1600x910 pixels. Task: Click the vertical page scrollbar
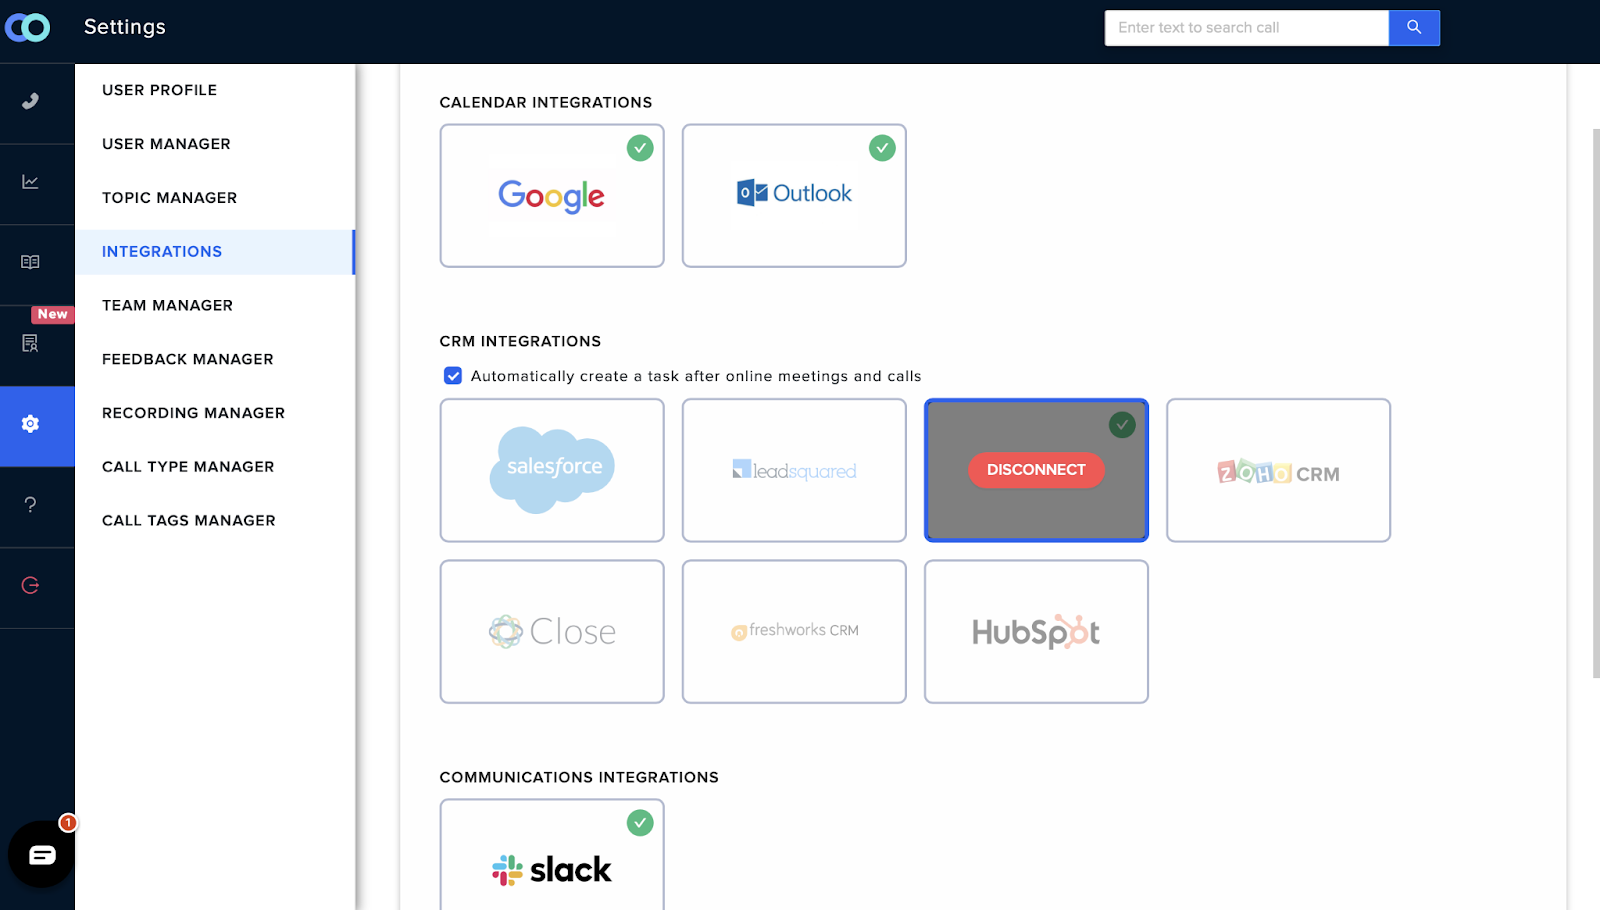click(x=1596, y=403)
